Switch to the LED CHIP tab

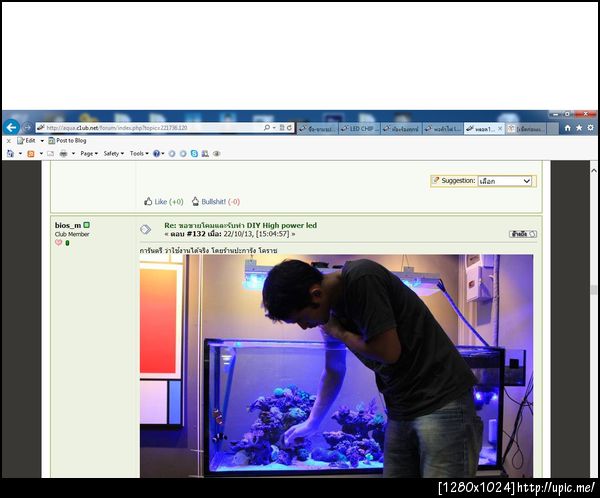click(359, 129)
